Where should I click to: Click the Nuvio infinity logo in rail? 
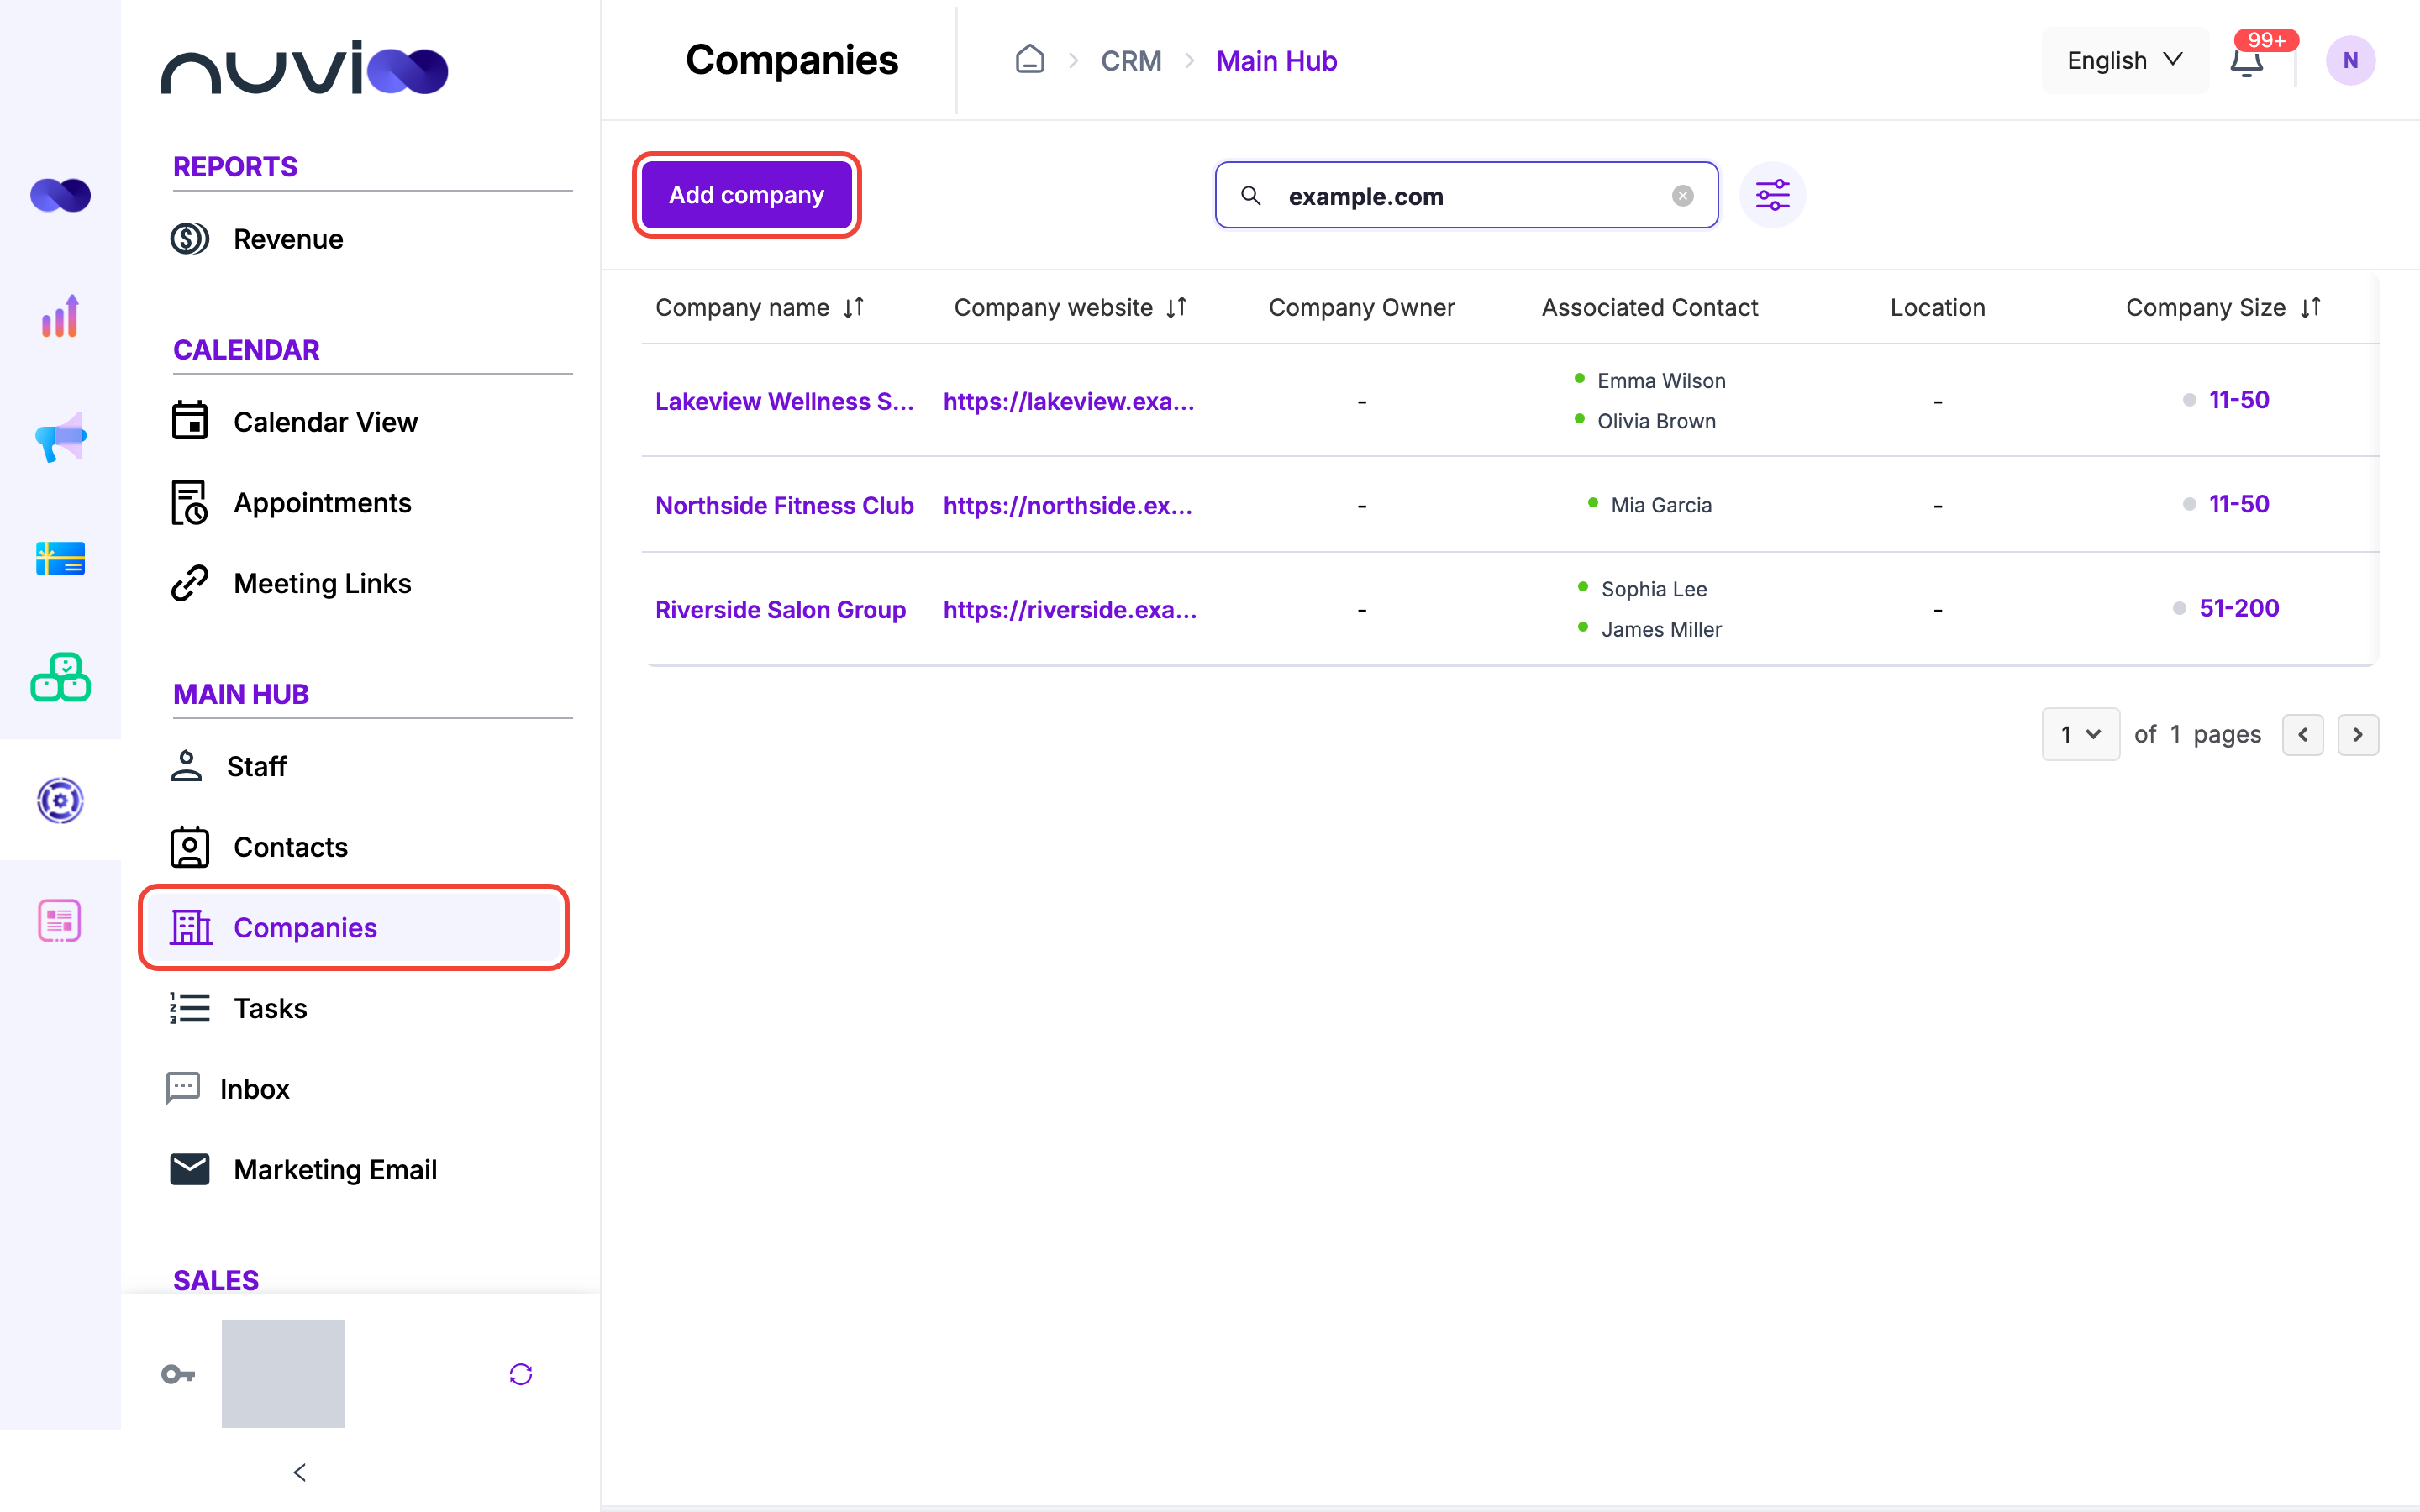click(60, 195)
